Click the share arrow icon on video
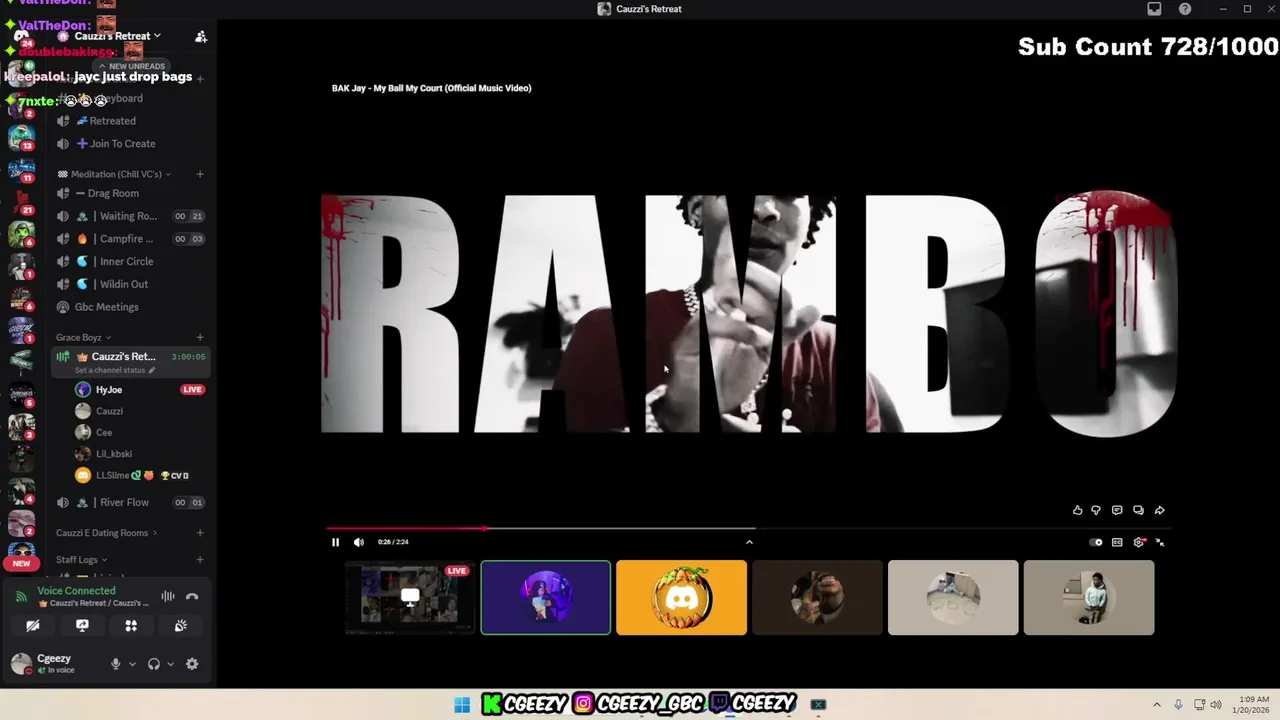This screenshot has height=720, width=1280. click(1159, 510)
